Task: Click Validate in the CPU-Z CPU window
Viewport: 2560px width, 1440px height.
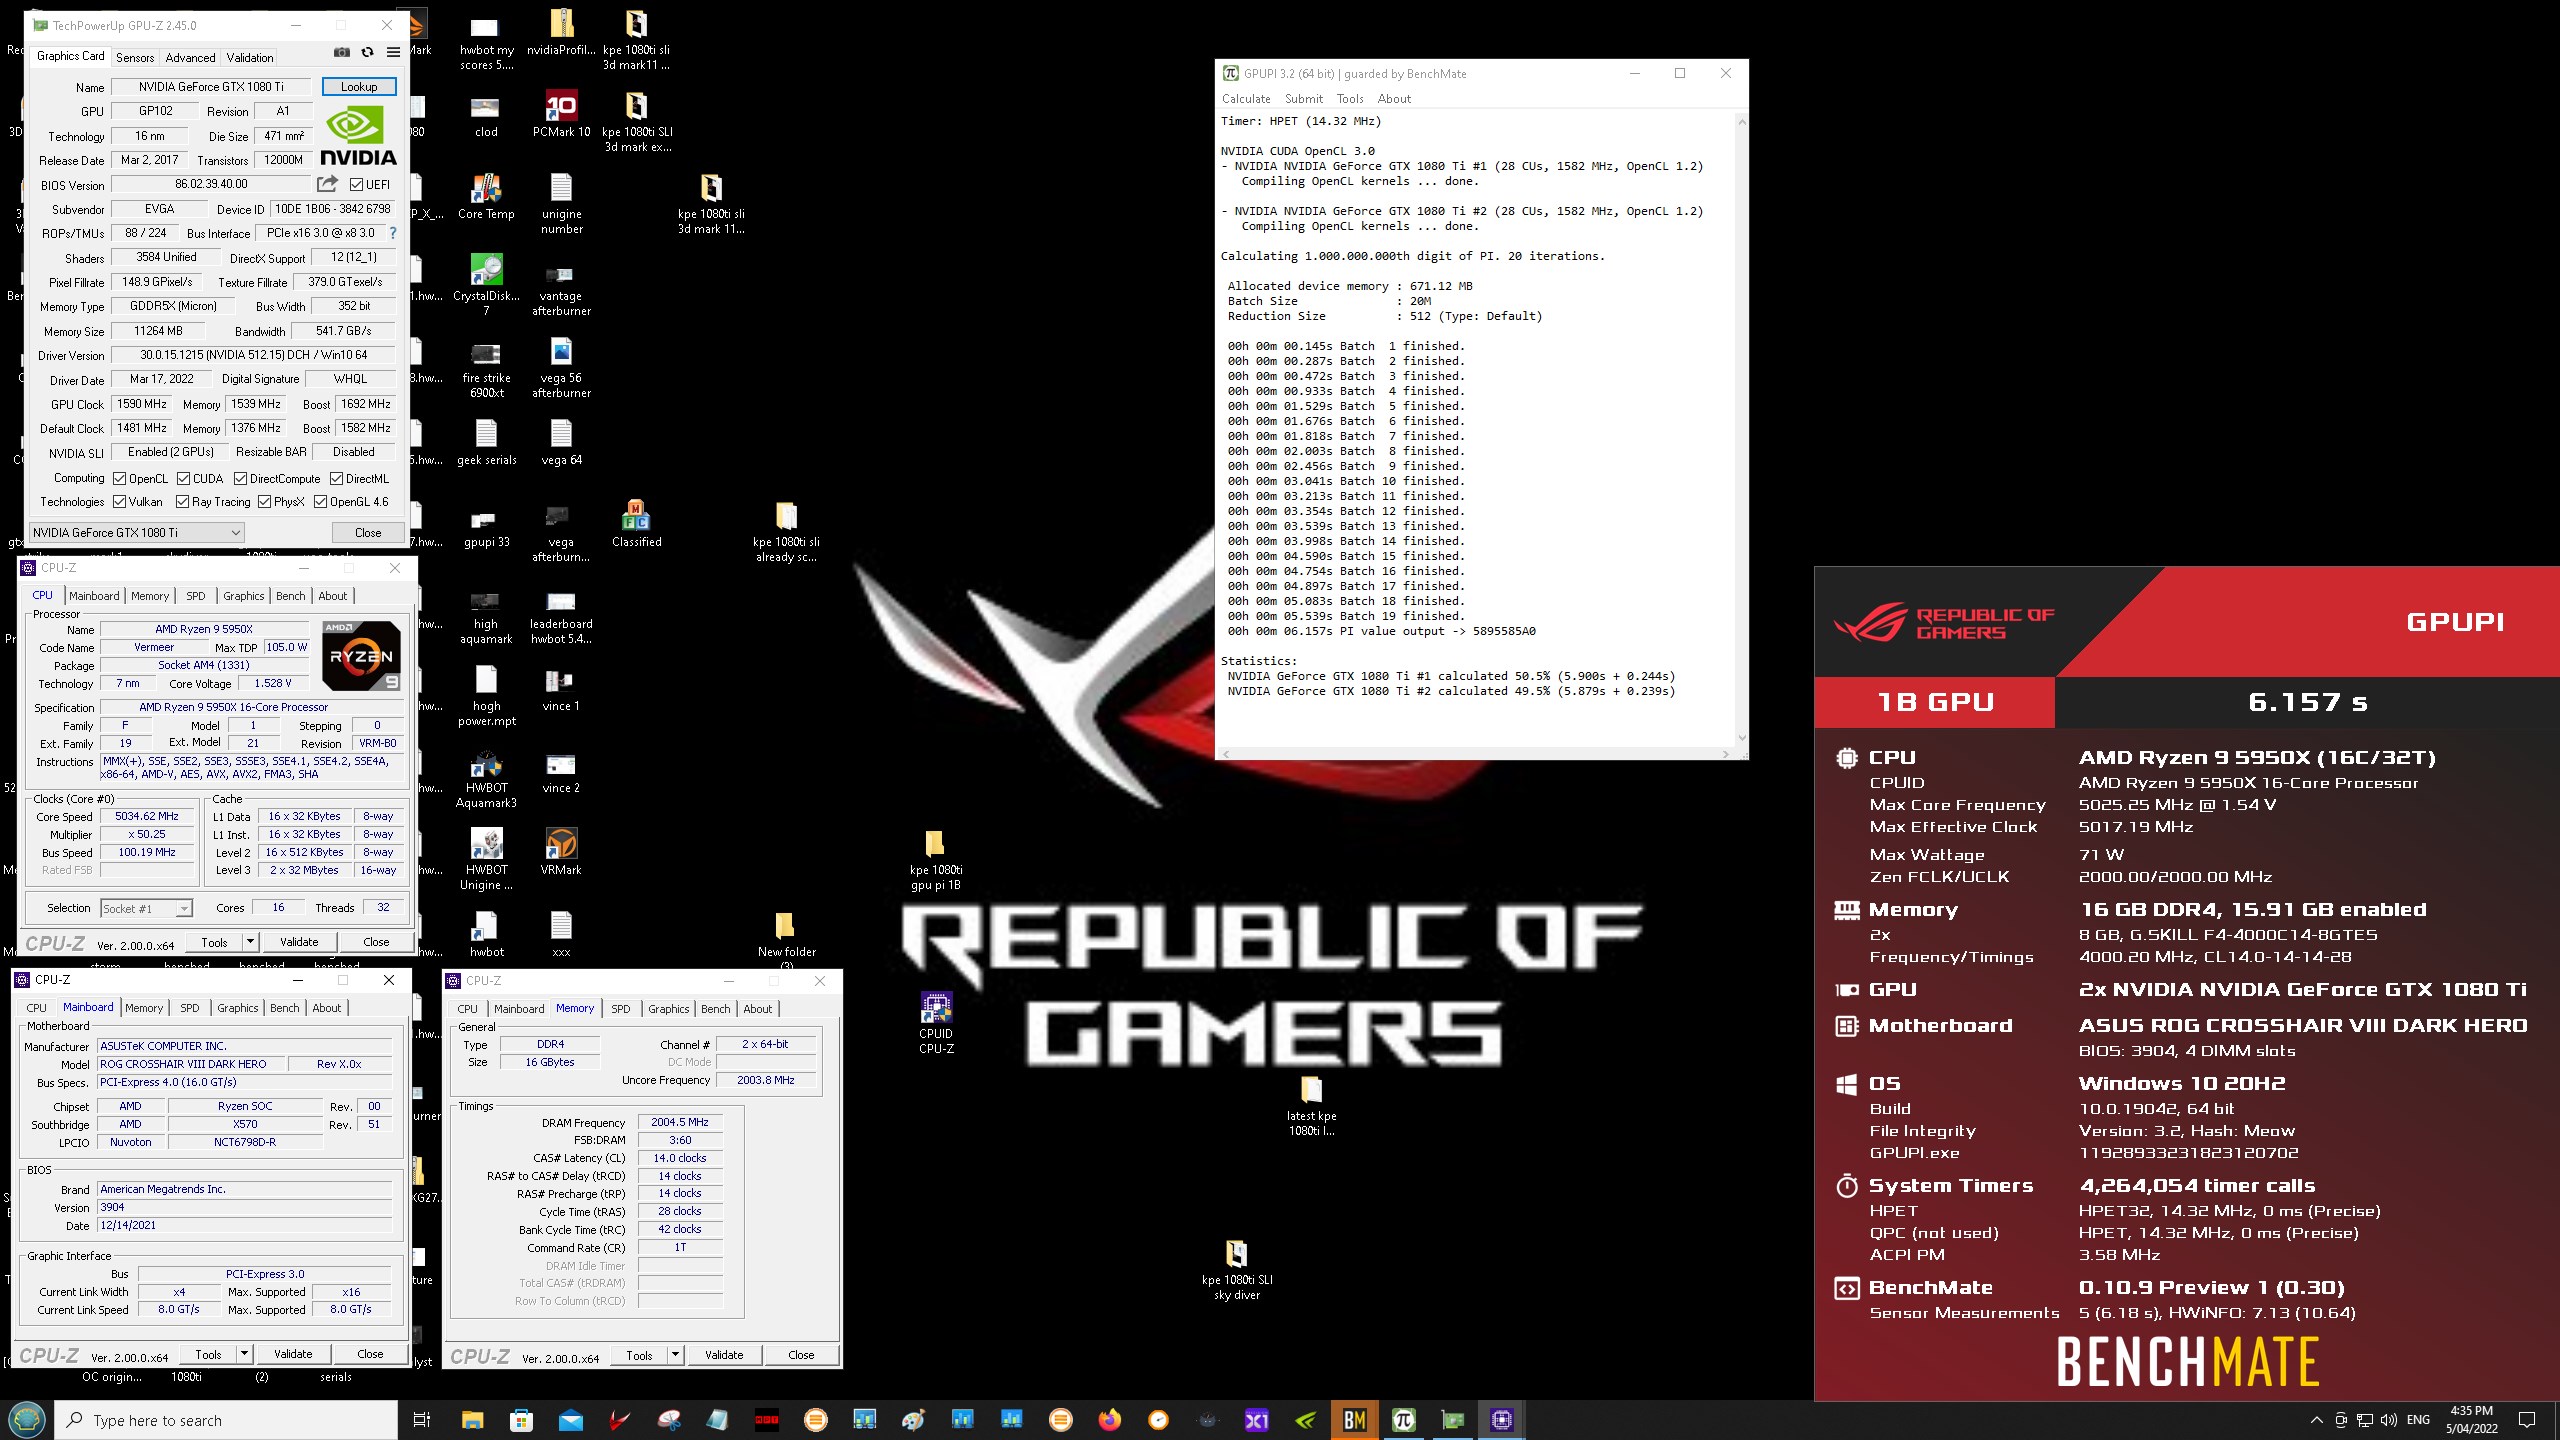Action: (299, 942)
